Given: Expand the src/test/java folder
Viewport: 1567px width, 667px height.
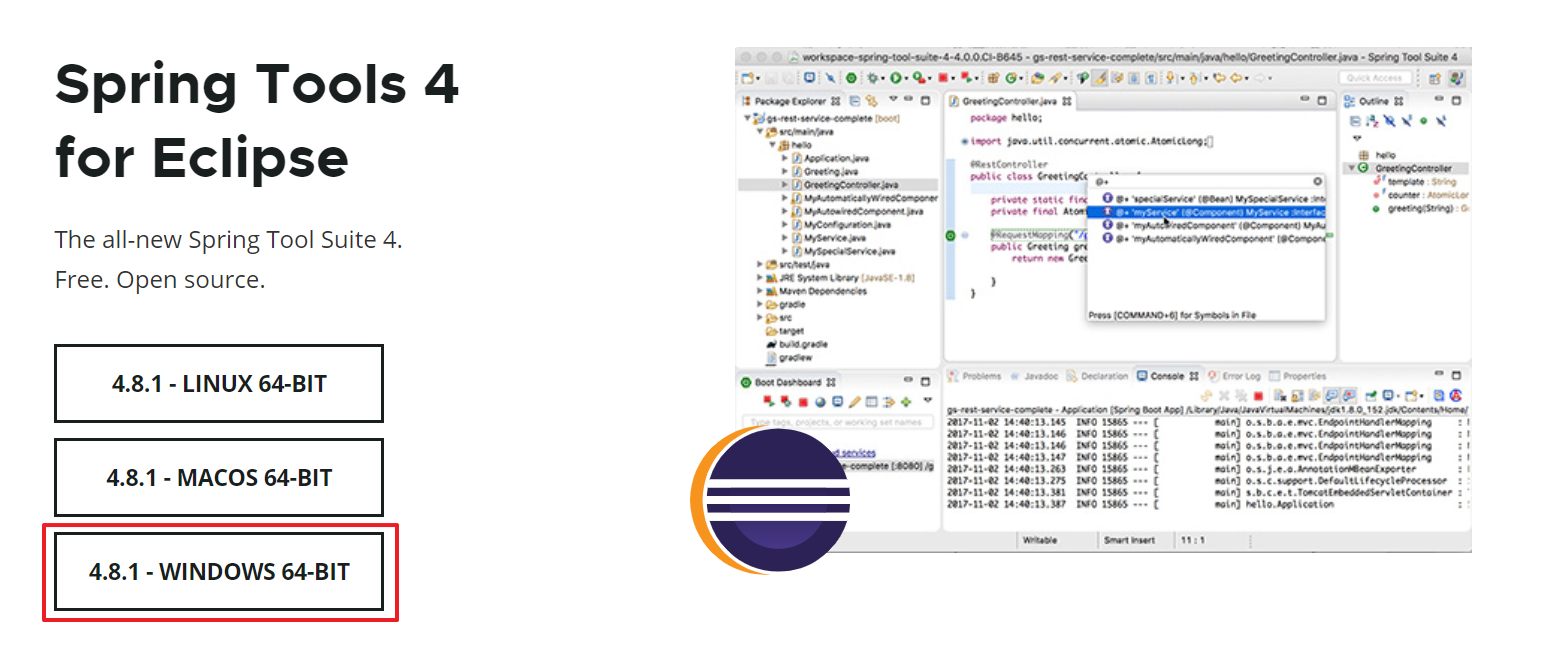Looking at the screenshot, I should (760, 264).
